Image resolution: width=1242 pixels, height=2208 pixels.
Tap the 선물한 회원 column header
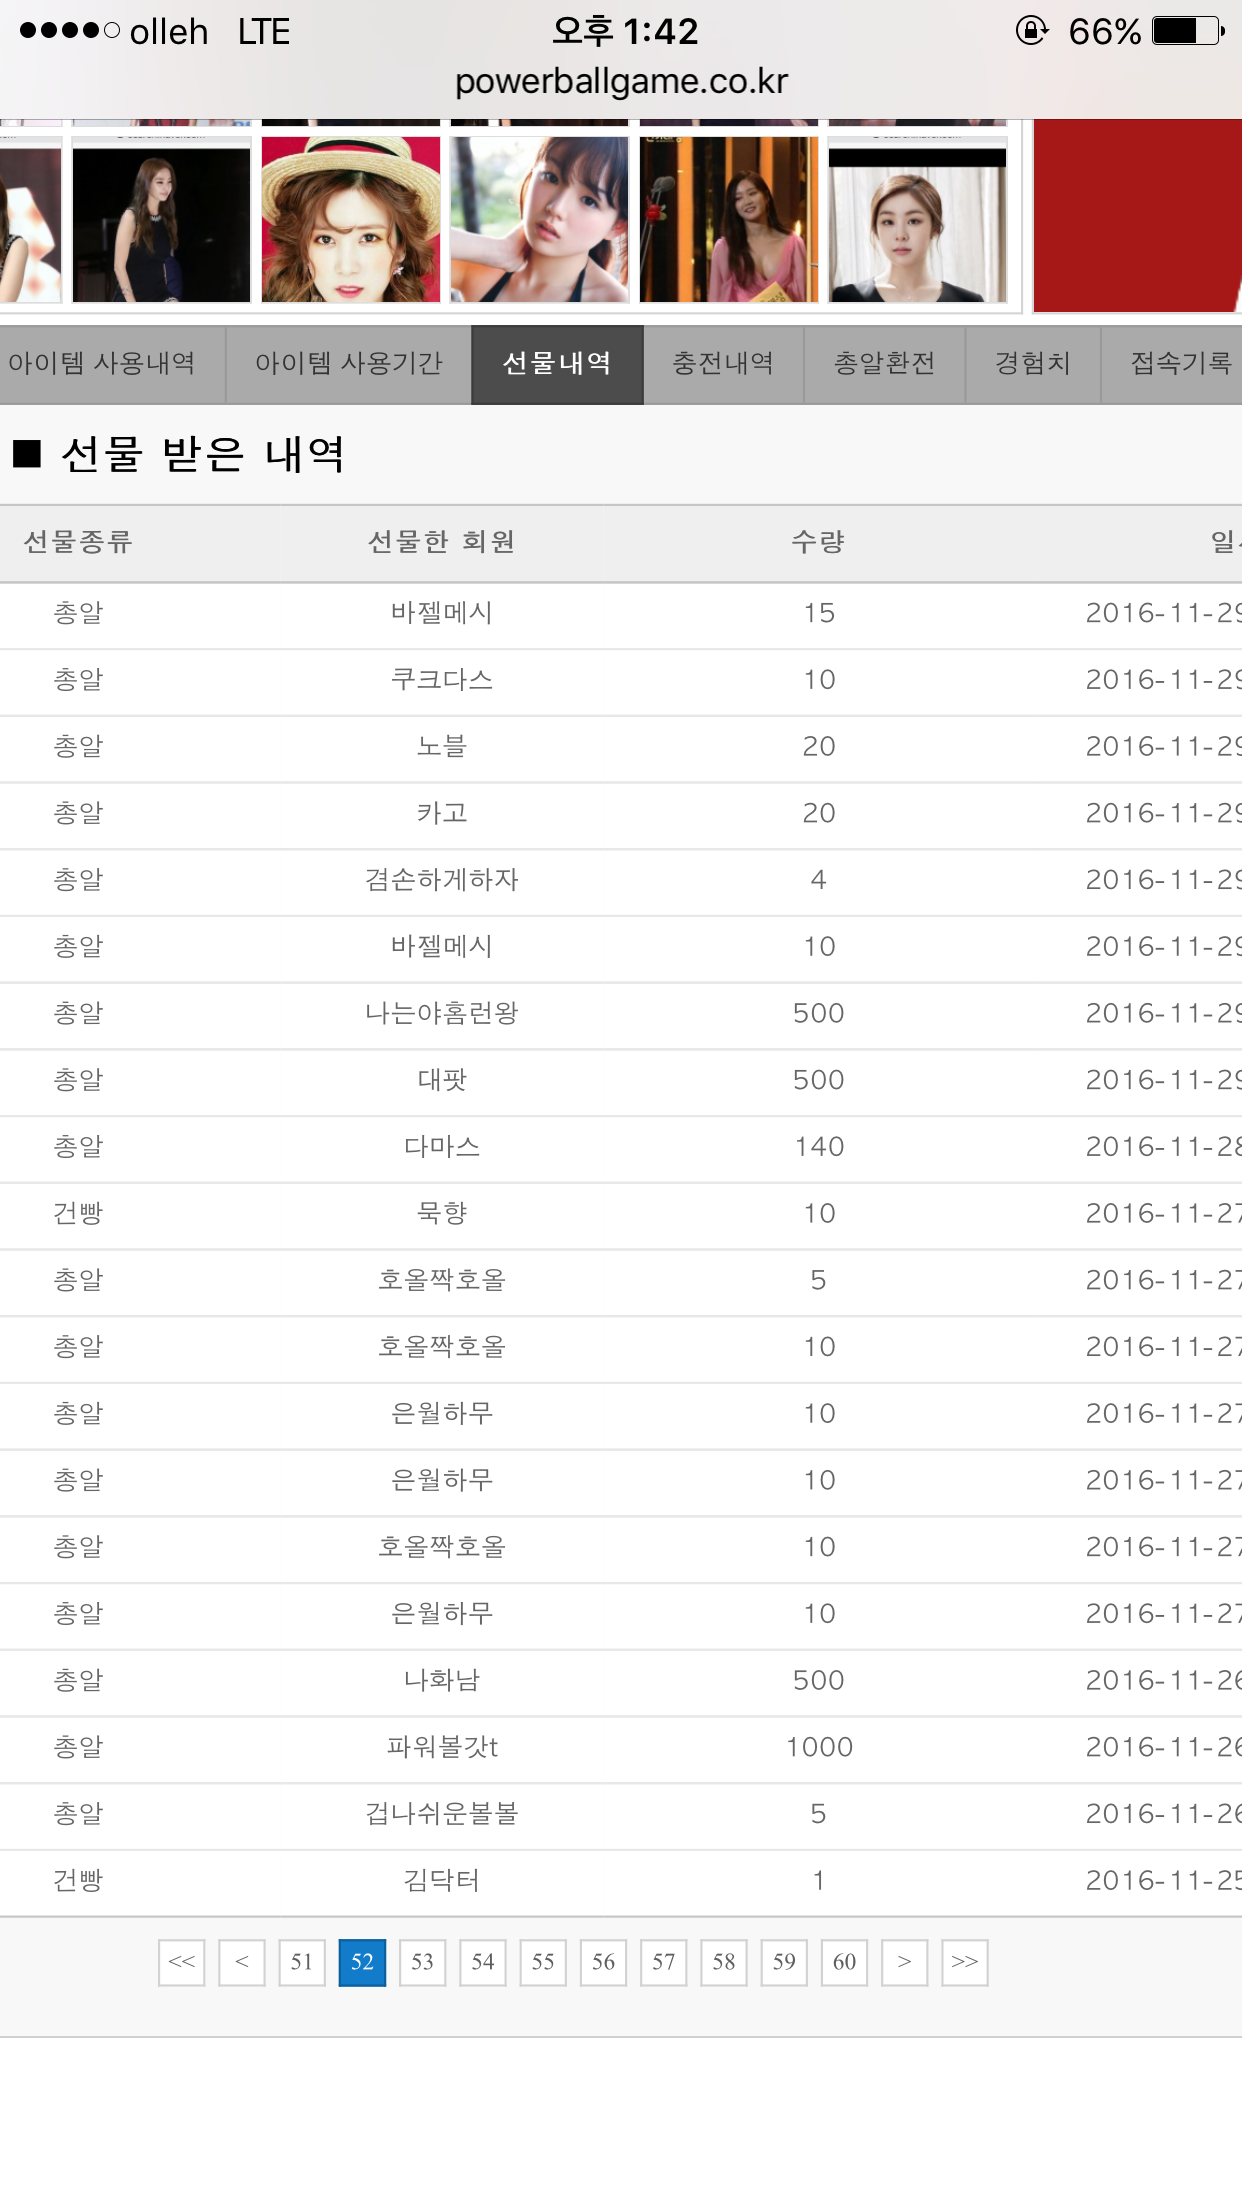pos(441,542)
